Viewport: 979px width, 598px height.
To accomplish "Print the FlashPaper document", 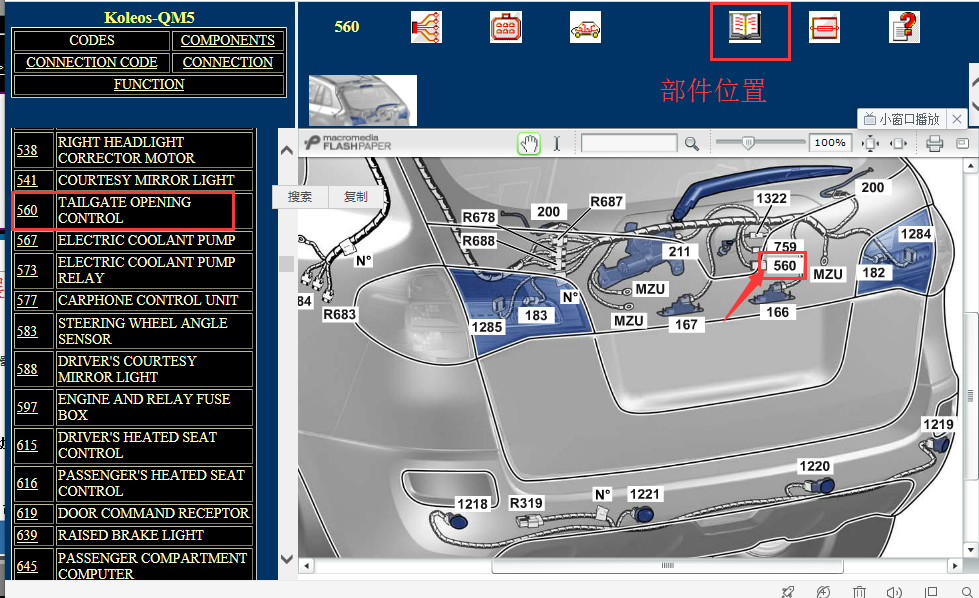I will click(x=934, y=144).
